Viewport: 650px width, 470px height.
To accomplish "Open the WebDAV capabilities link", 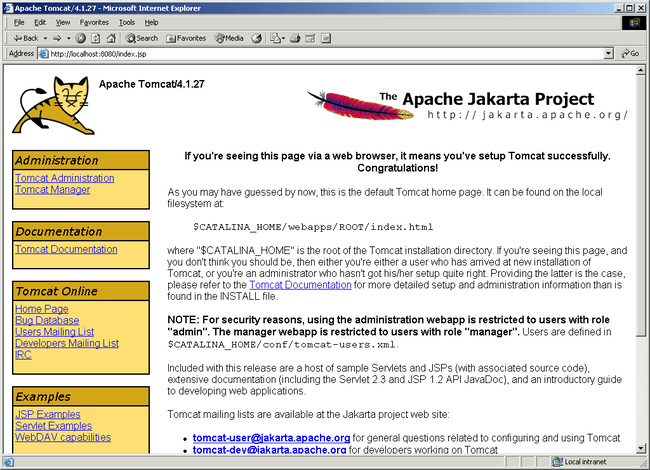I will [x=63, y=437].
